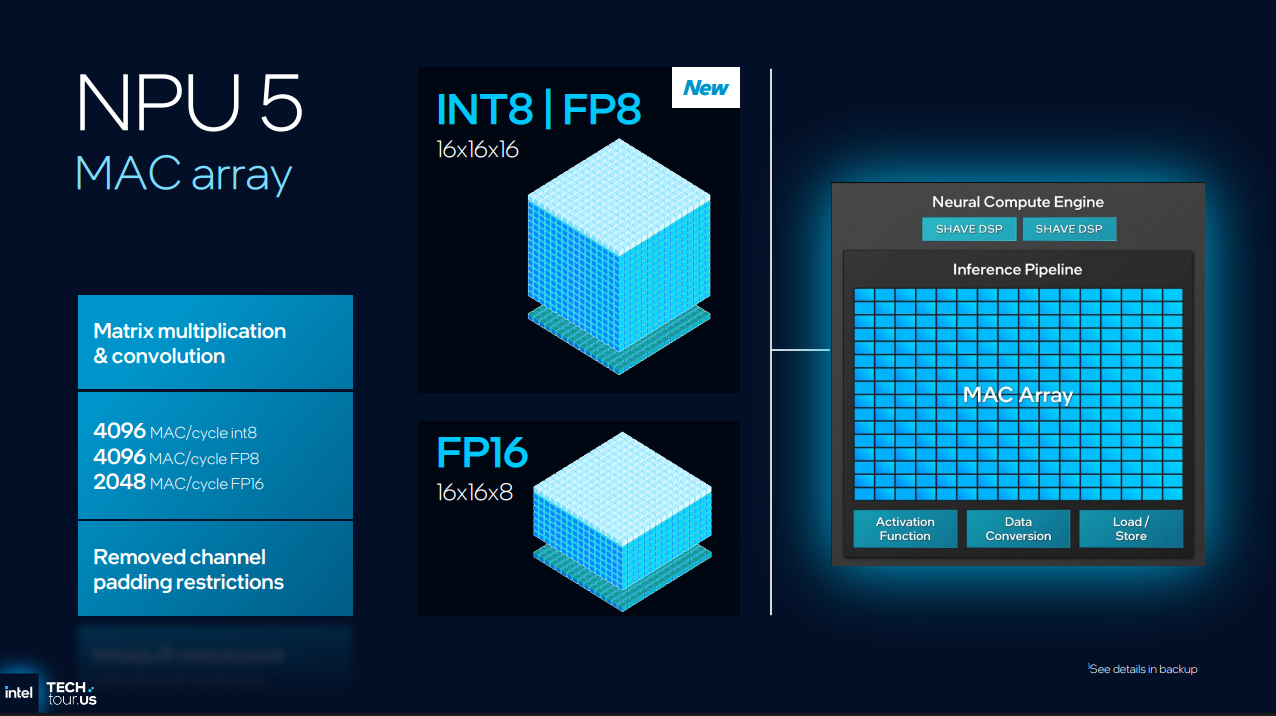Click the Neural Compute Engine title
1276x716 pixels.
pyautogui.click(x=1017, y=202)
